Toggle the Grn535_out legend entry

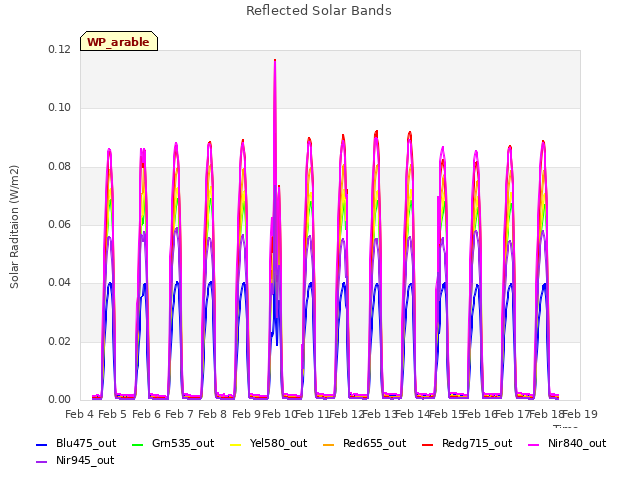[173, 443]
